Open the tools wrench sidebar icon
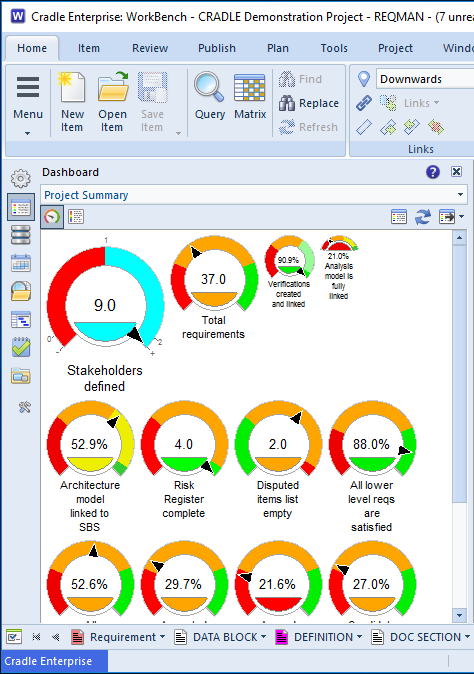The image size is (474, 674). (24, 407)
